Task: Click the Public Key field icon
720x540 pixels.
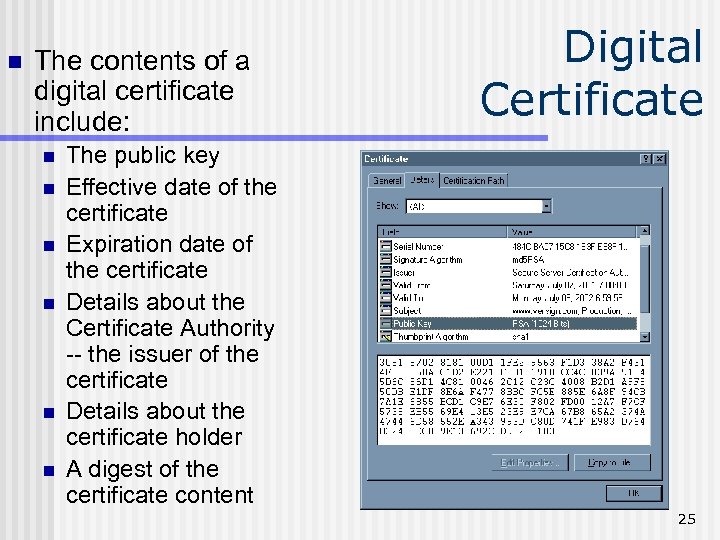Action: point(385,323)
